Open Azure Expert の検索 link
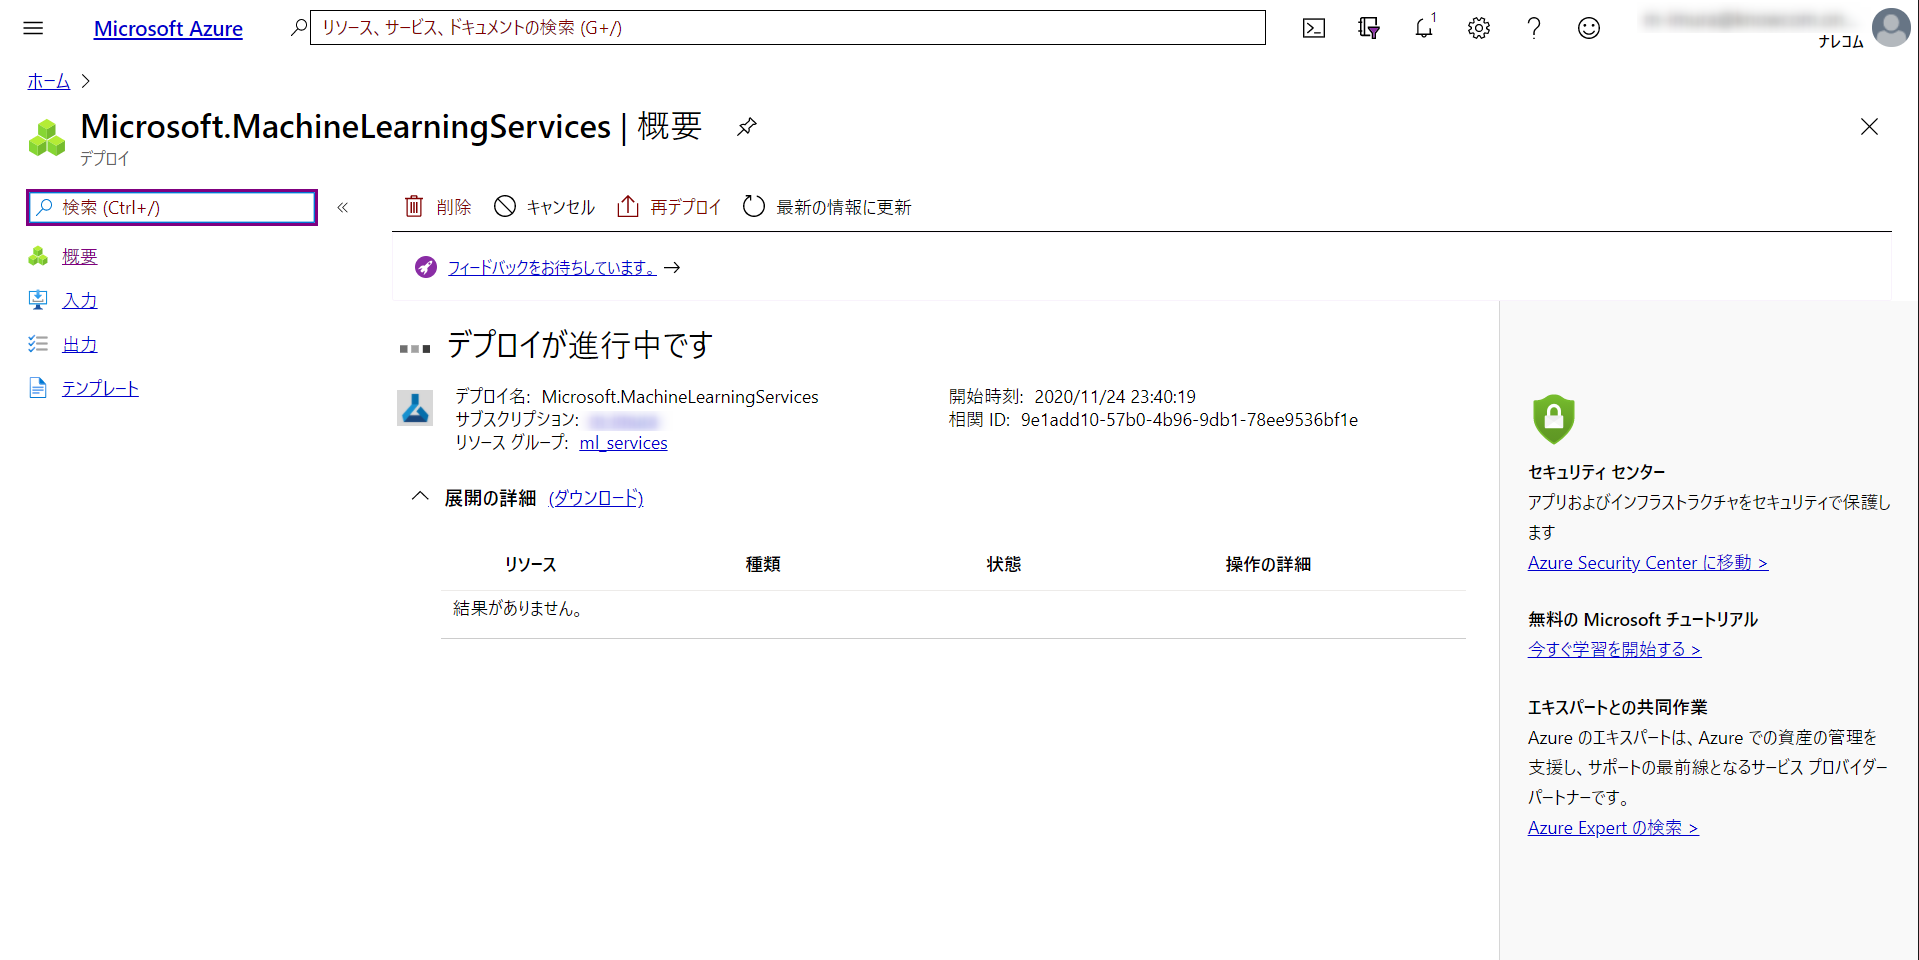The image size is (1919, 960). point(1613,828)
